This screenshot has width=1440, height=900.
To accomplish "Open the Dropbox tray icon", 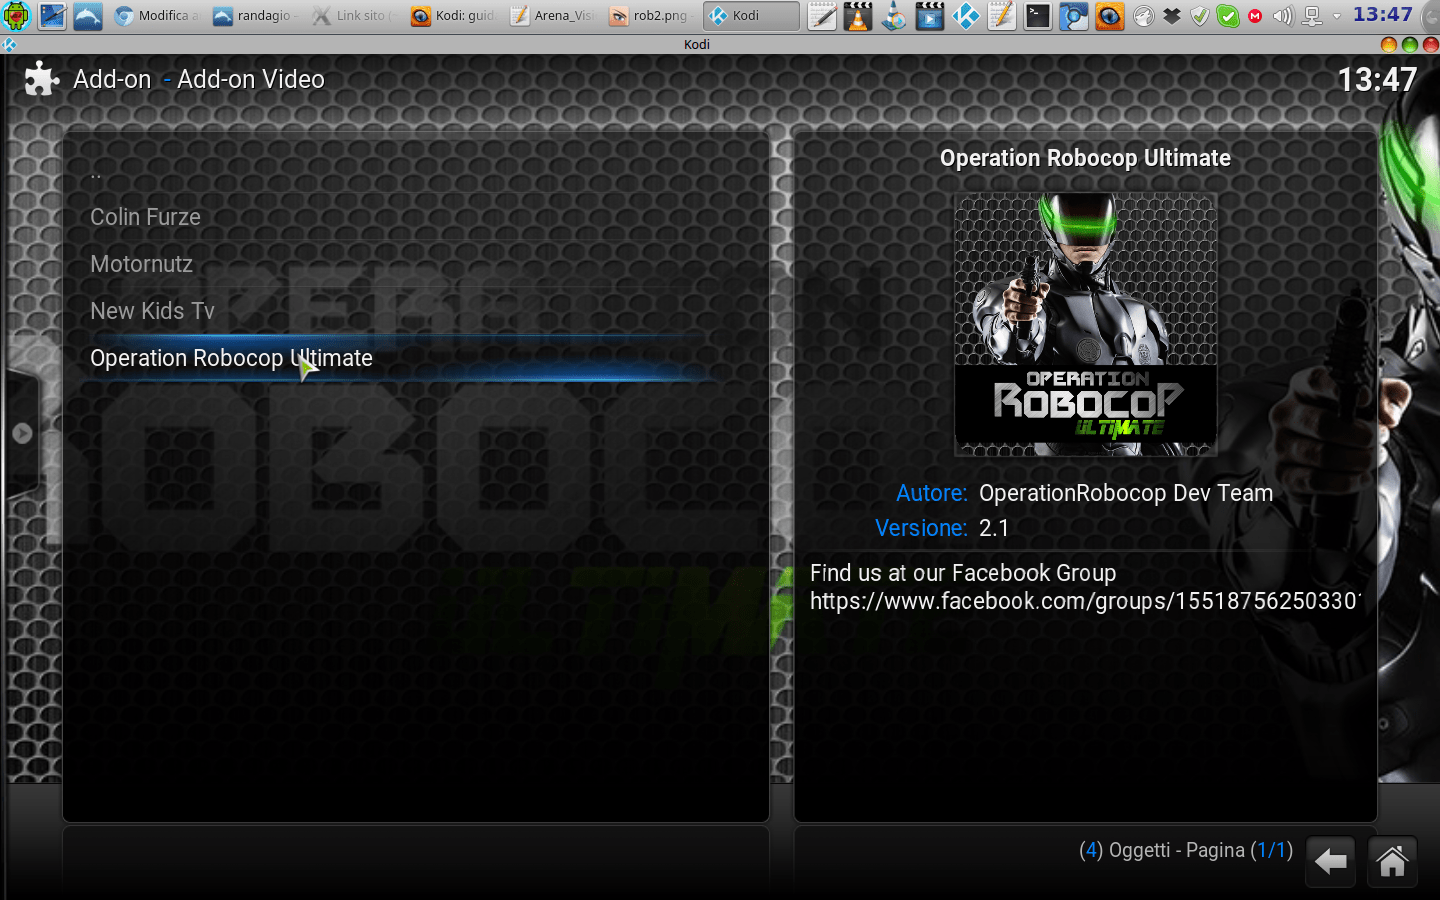I will 1172,16.
